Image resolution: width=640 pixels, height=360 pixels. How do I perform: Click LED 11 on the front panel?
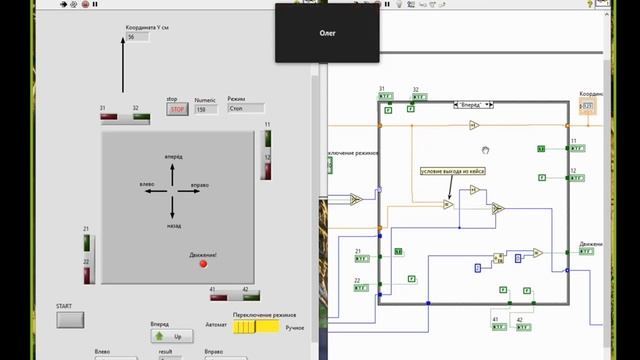point(268,138)
